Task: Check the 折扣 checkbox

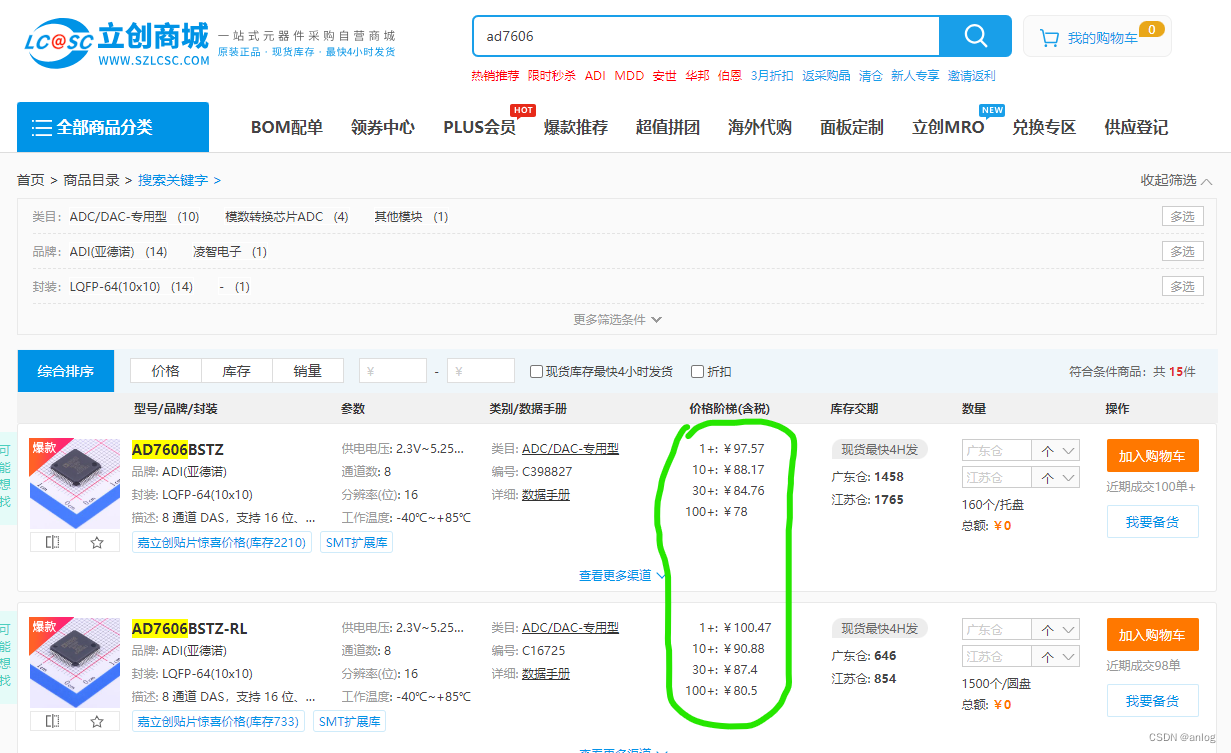Action: pyautogui.click(x=698, y=371)
